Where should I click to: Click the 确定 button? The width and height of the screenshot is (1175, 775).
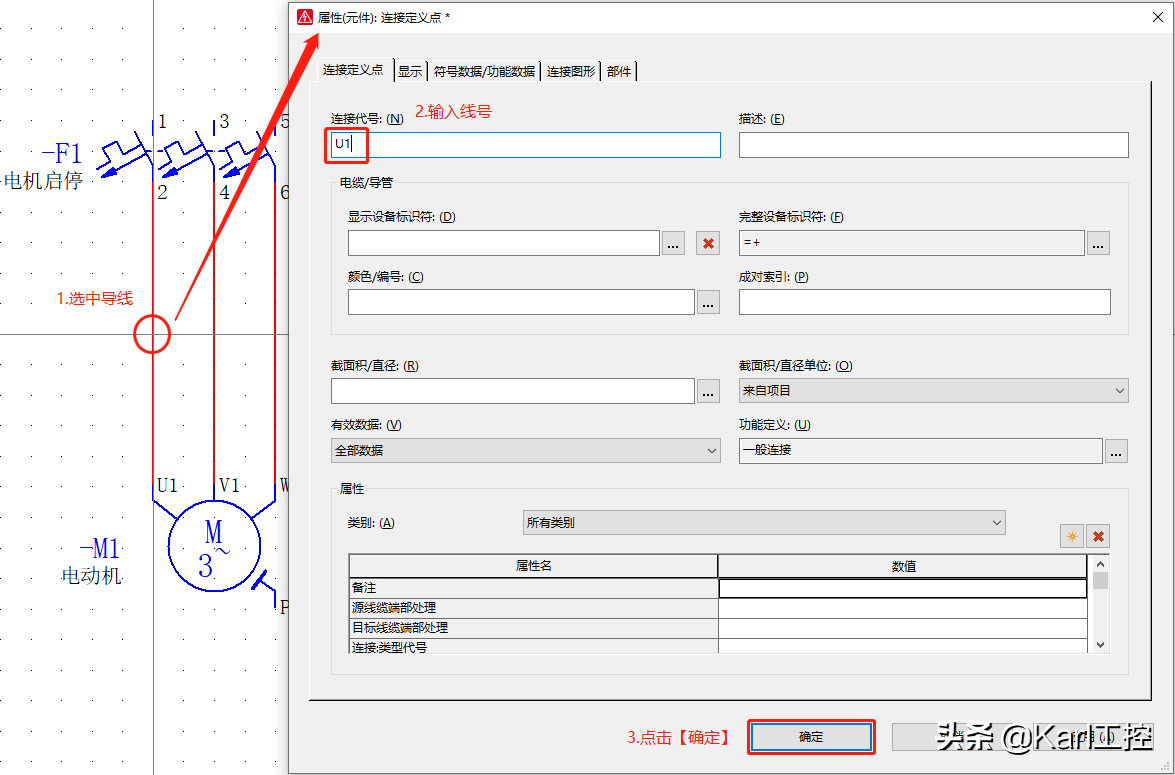[811, 737]
